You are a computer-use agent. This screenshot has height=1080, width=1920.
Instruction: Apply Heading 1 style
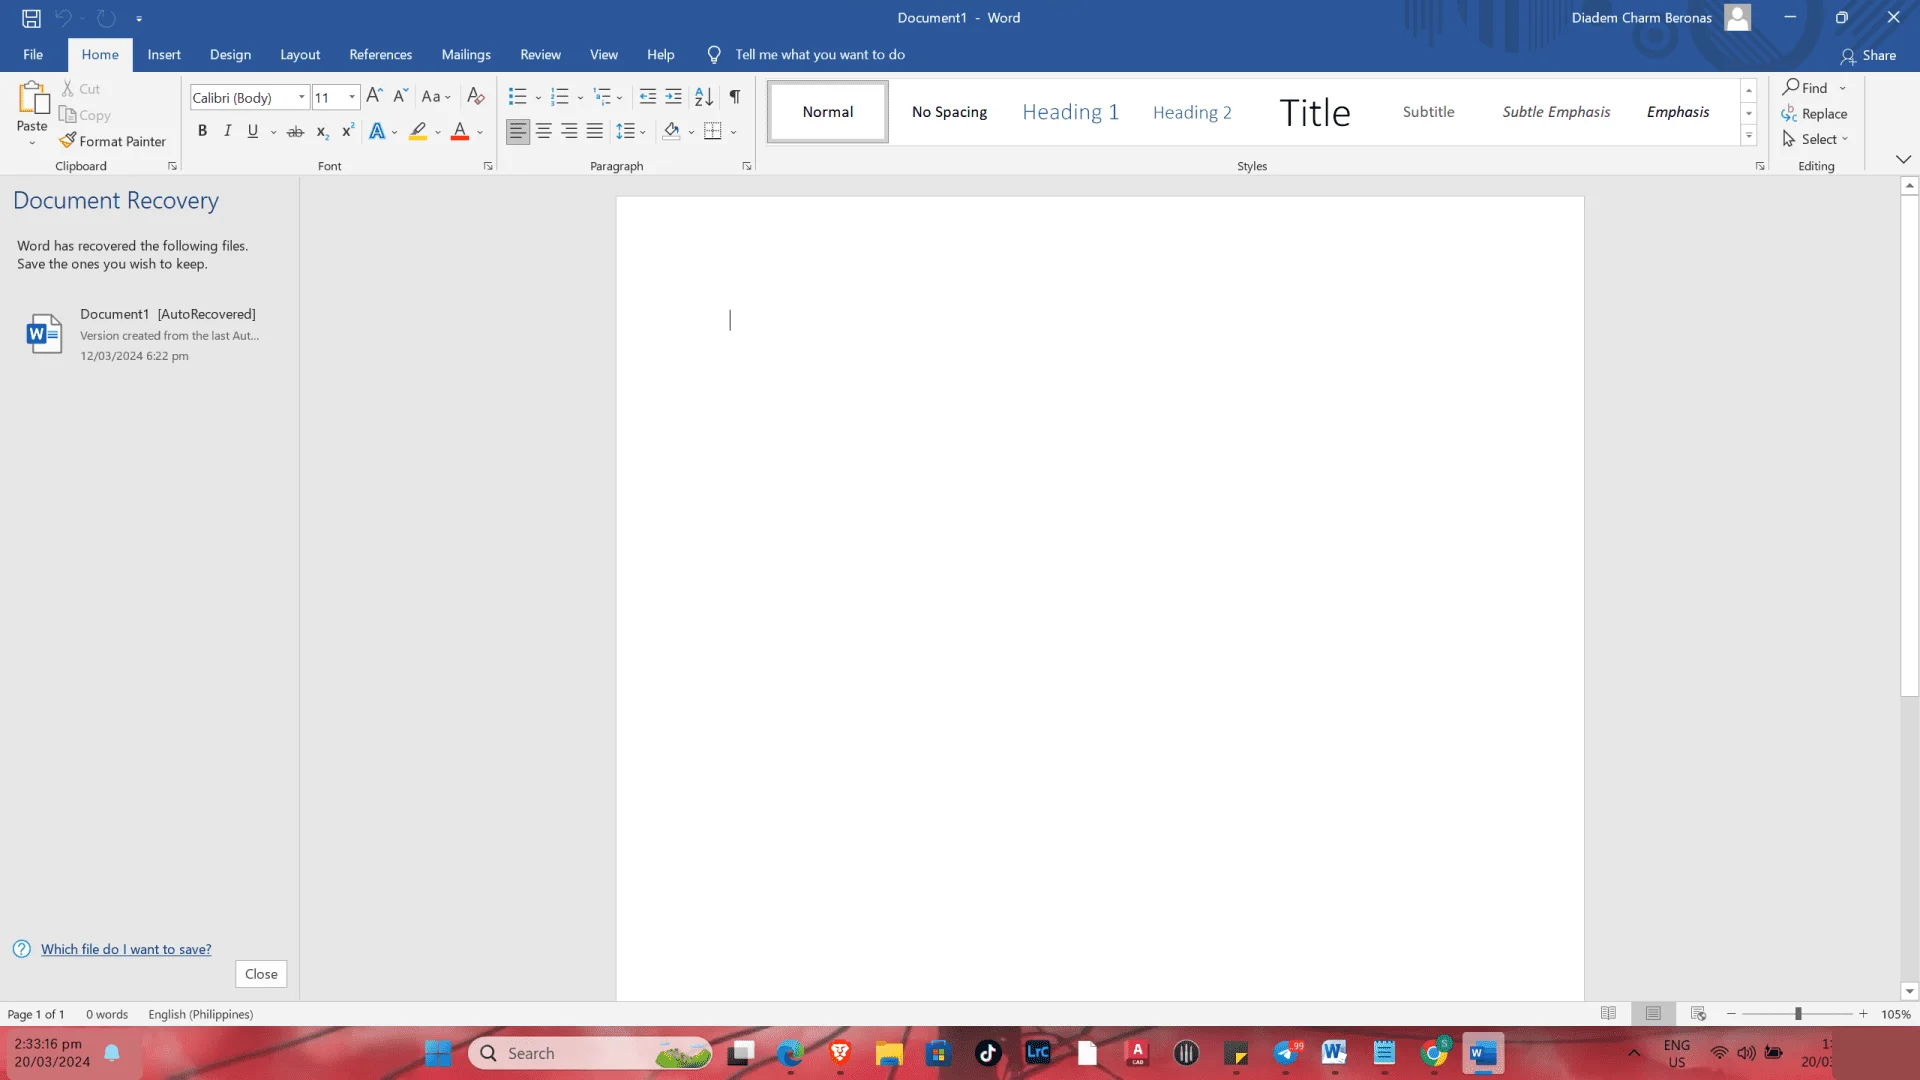point(1070,112)
